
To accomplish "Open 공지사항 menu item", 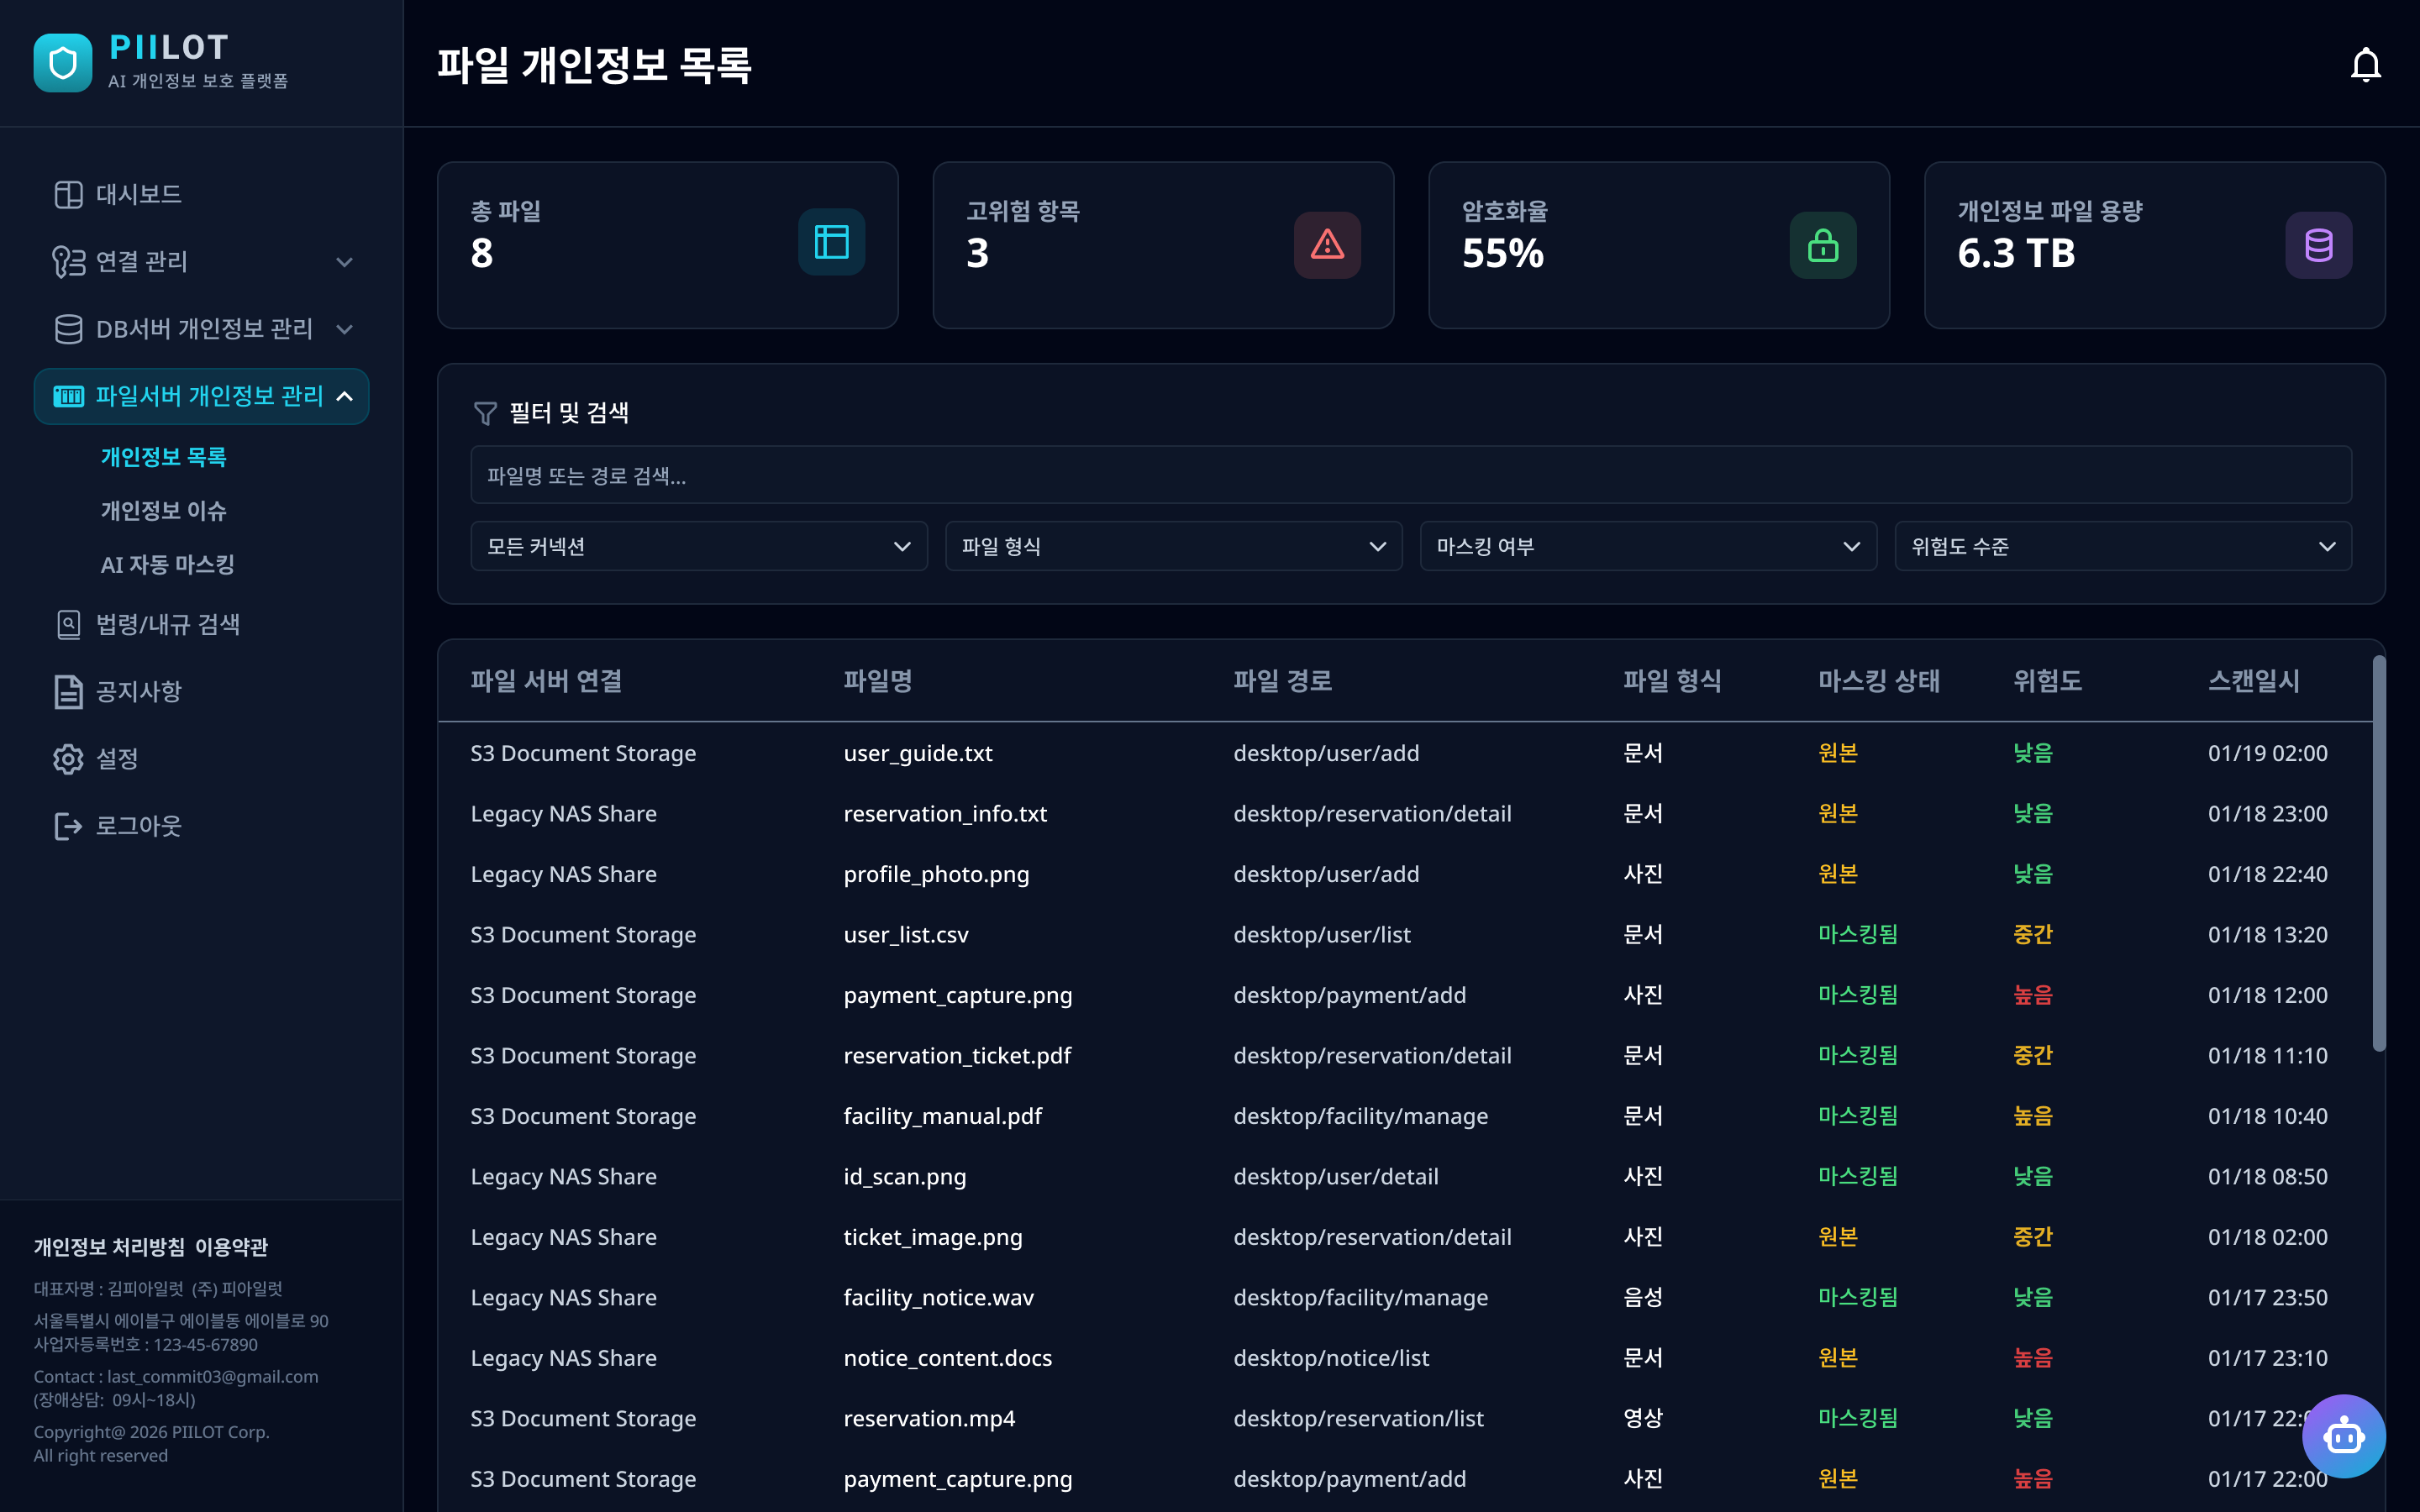I will (x=201, y=692).
